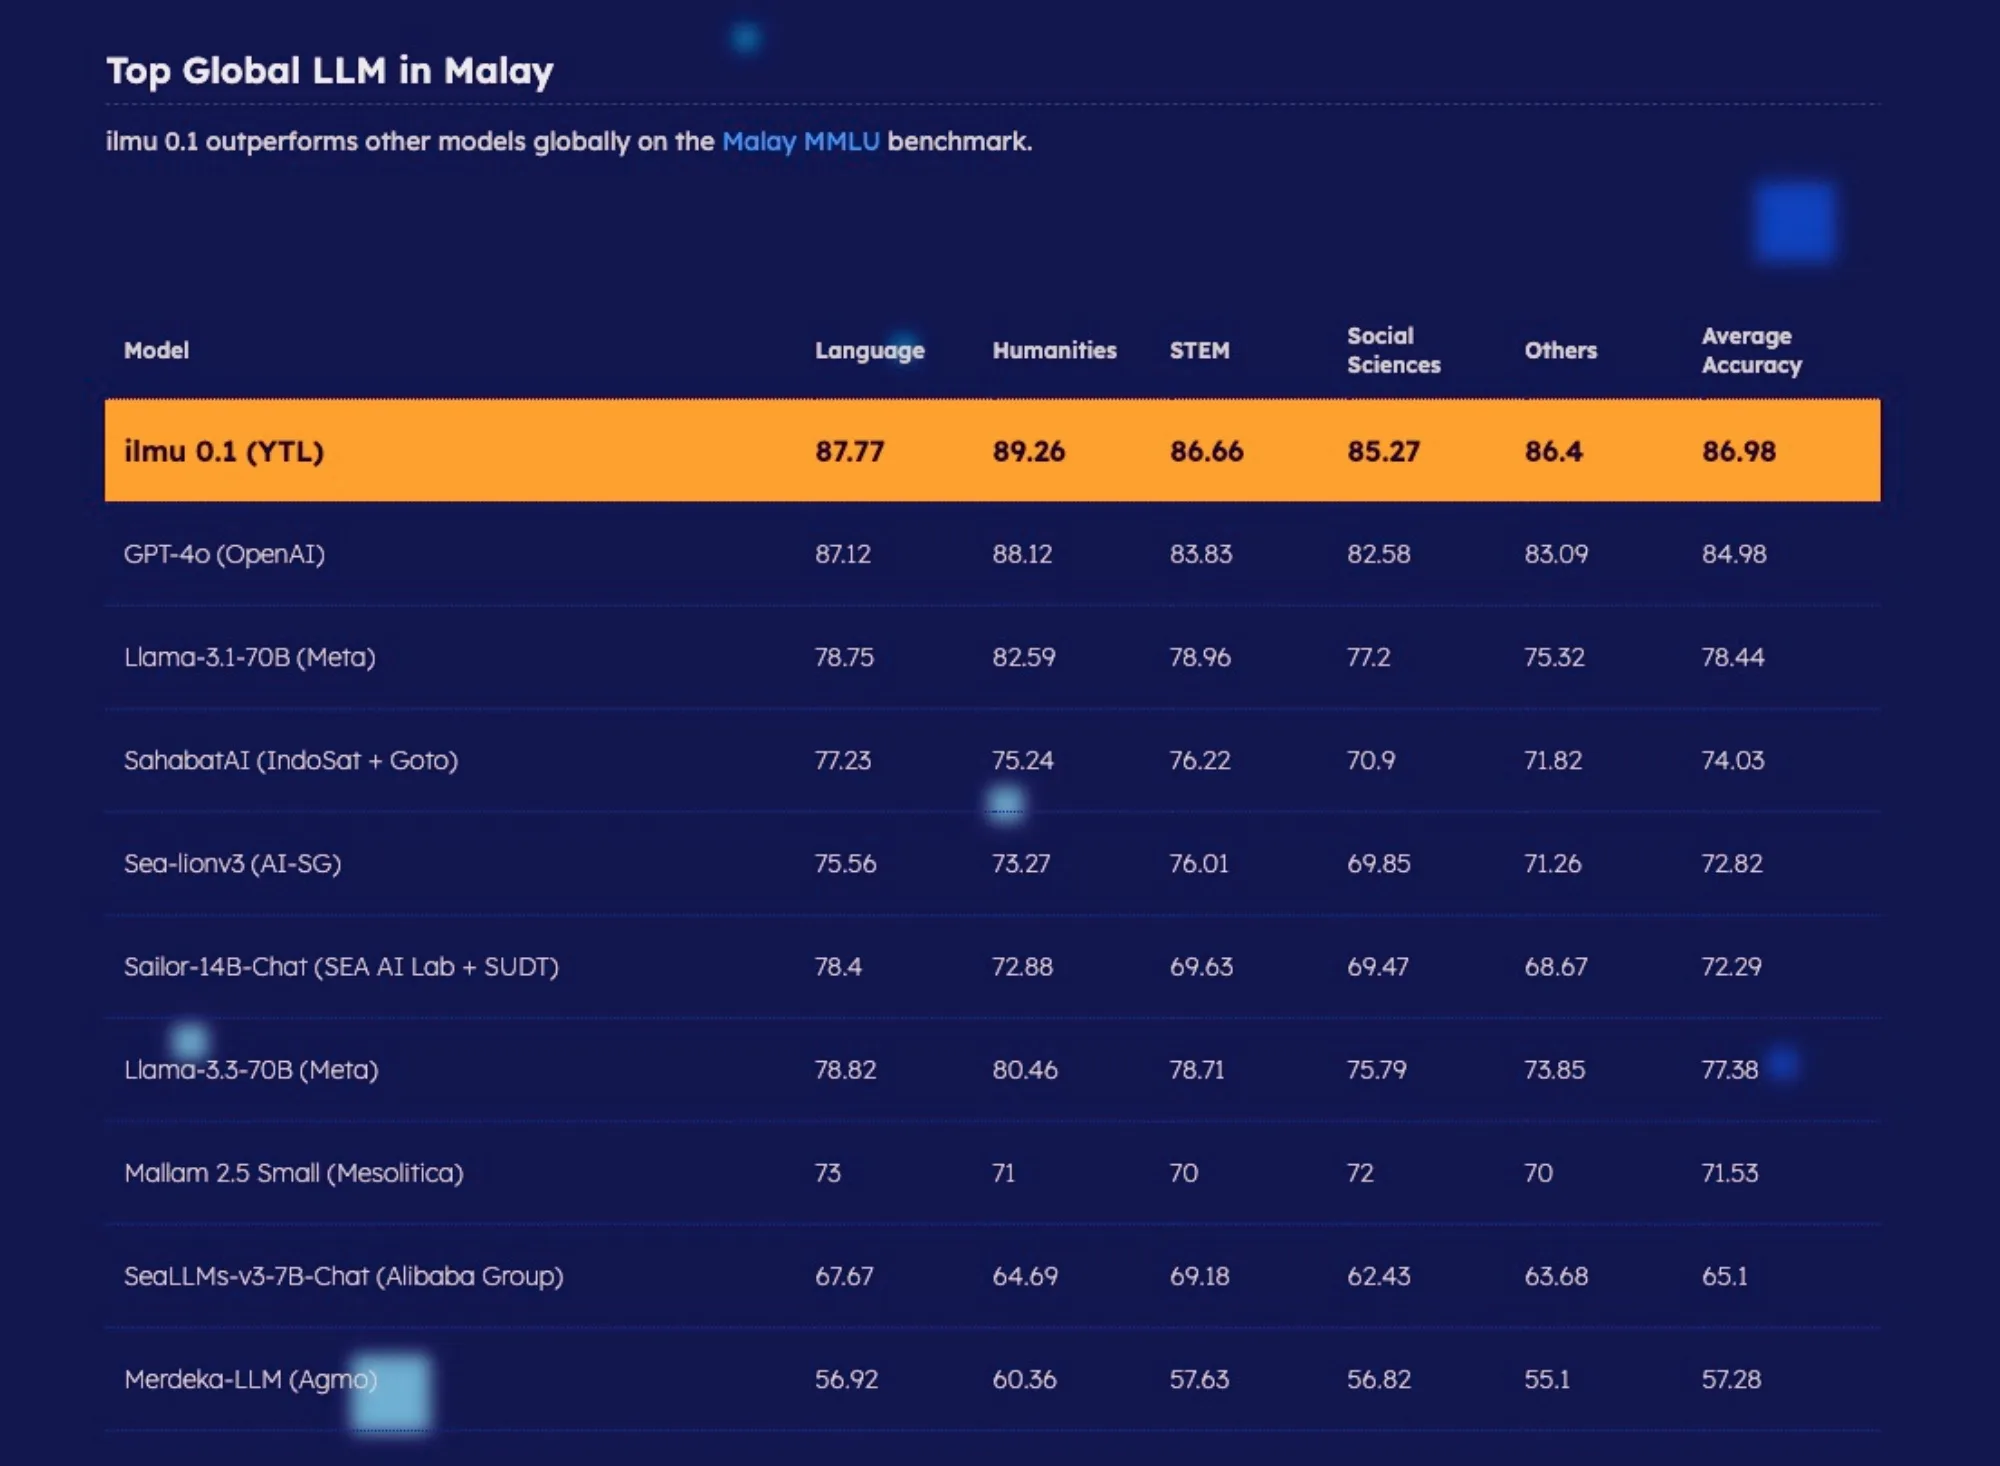2000x1466 pixels.
Task: Click SahabatAI average accuracy 74.03
Action: tap(1733, 760)
